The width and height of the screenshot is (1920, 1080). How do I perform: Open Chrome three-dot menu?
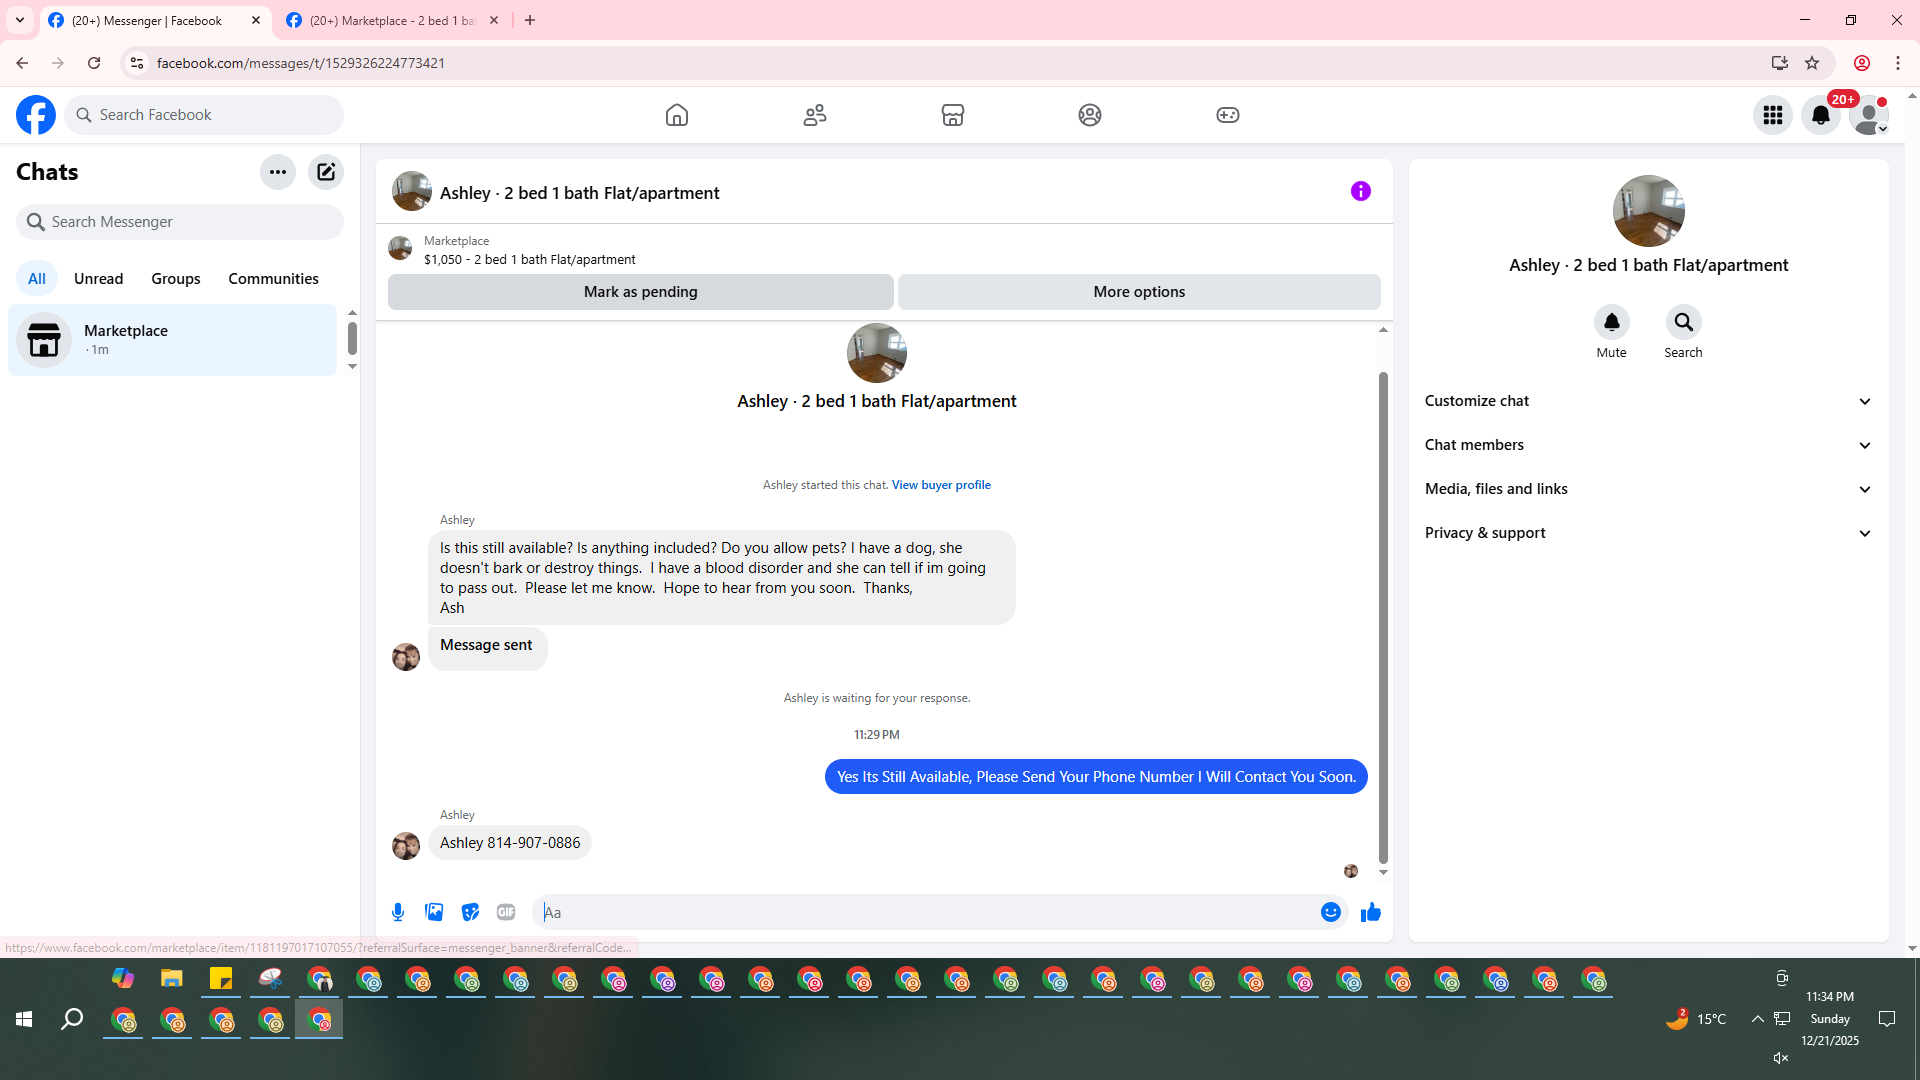click(x=1898, y=63)
